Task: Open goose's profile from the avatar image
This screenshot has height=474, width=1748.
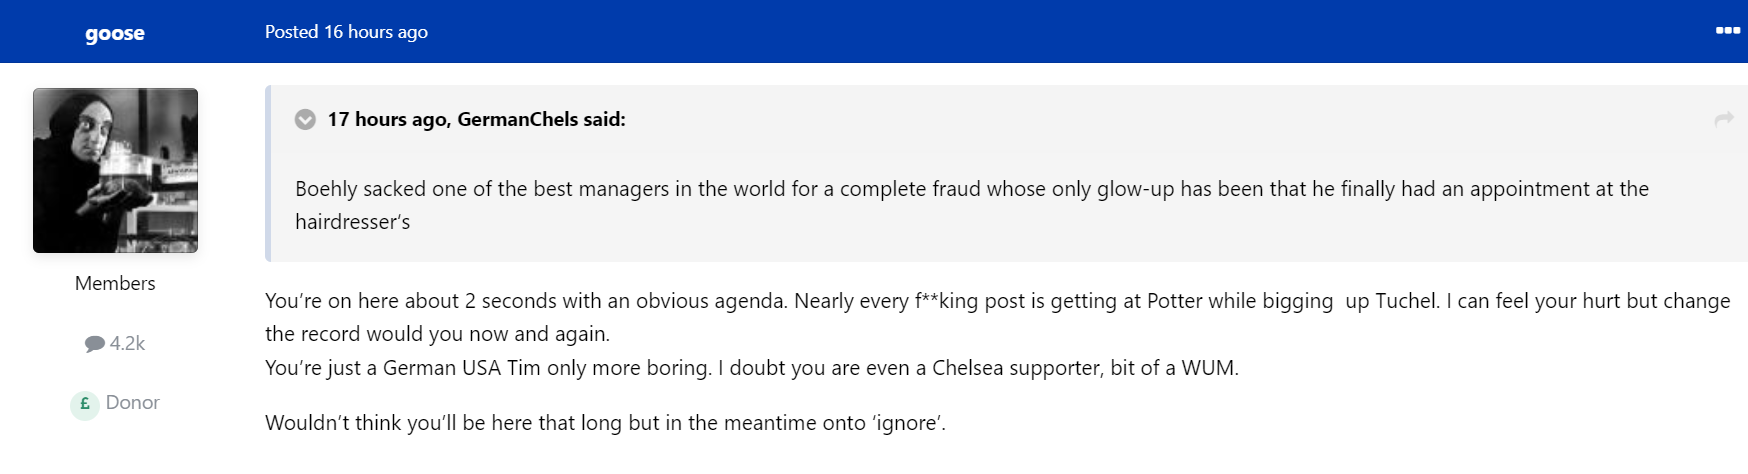Action: click(115, 170)
